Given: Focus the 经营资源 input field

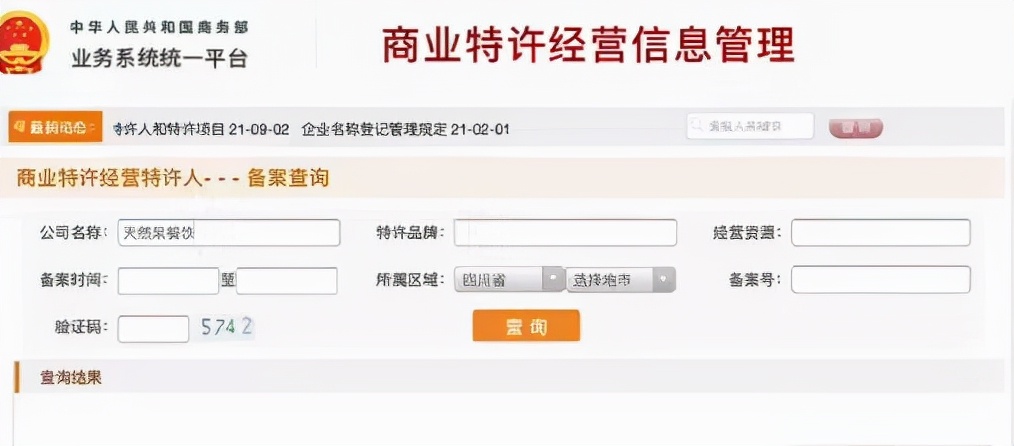Looking at the screenshot, I should tap(881, 233).
